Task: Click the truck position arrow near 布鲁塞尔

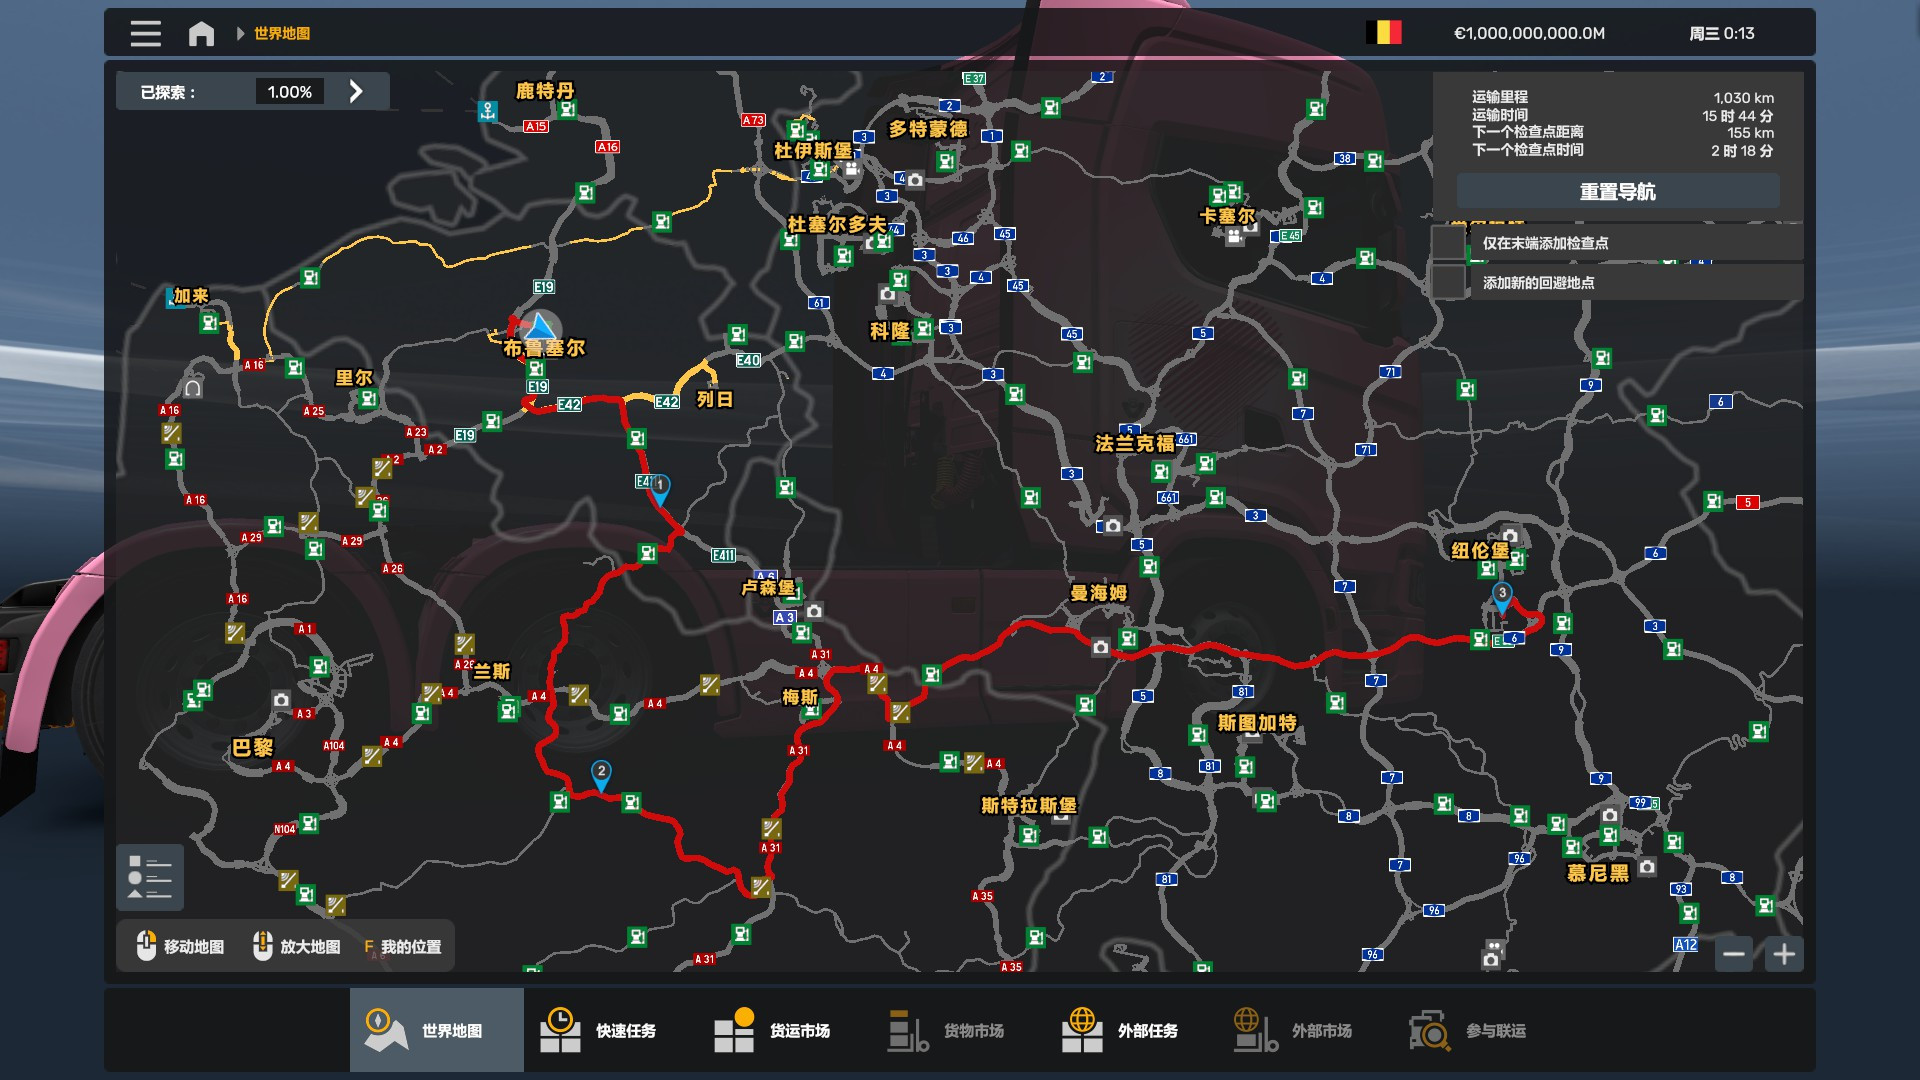Action: (x=540, y=326)
